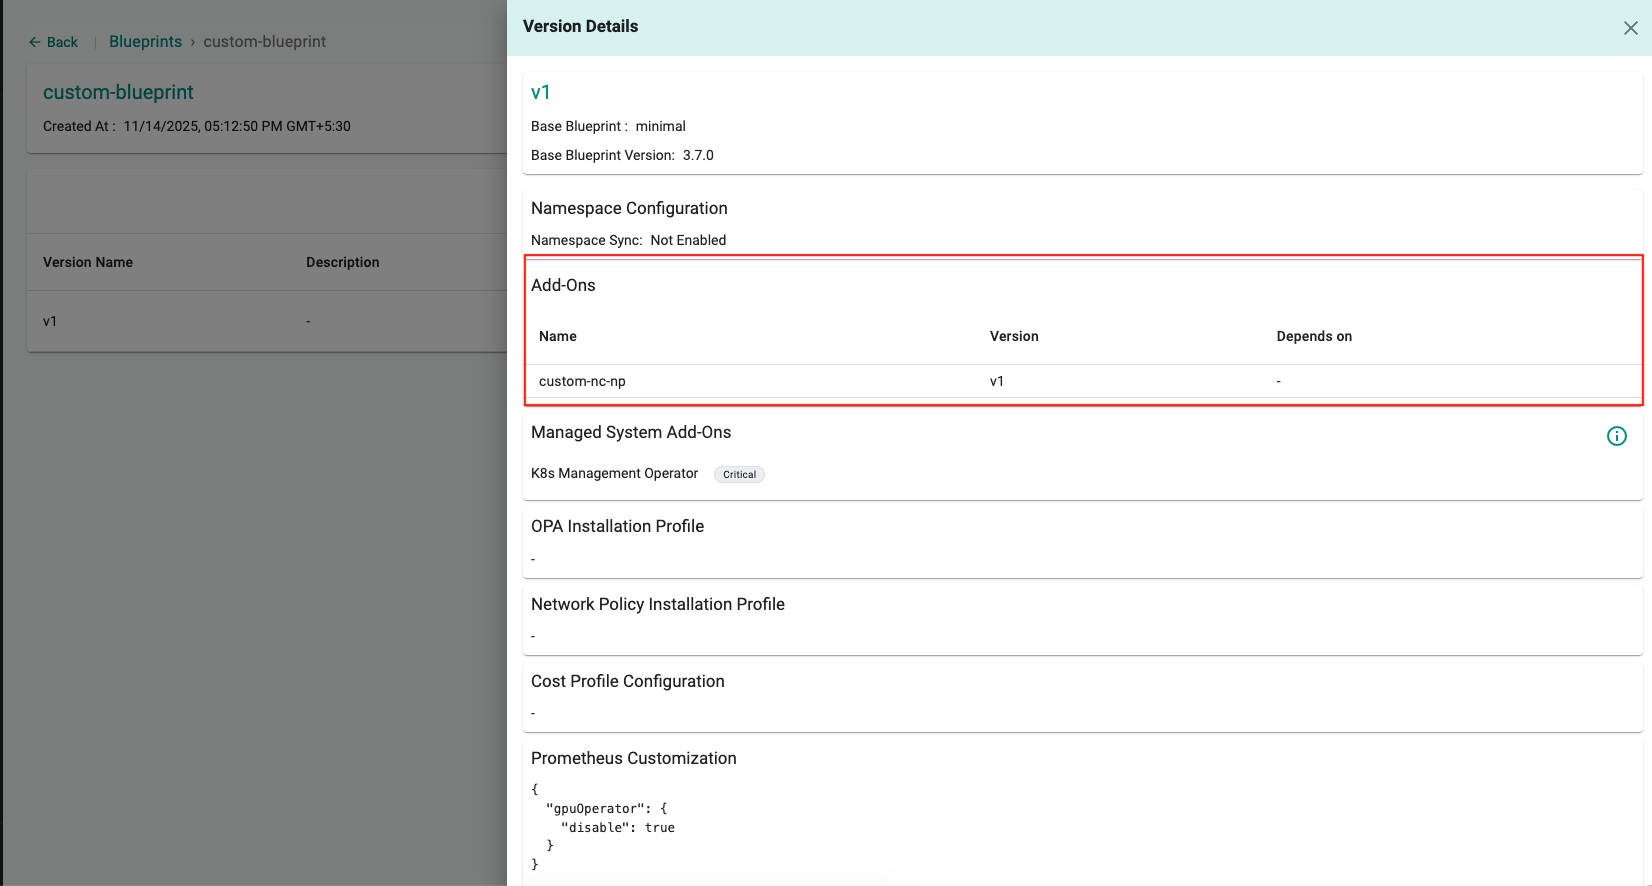Click the OPA Installation Profile heading
The height and width of the screenshot is (886, 1652).
click(x=617, y=526)
